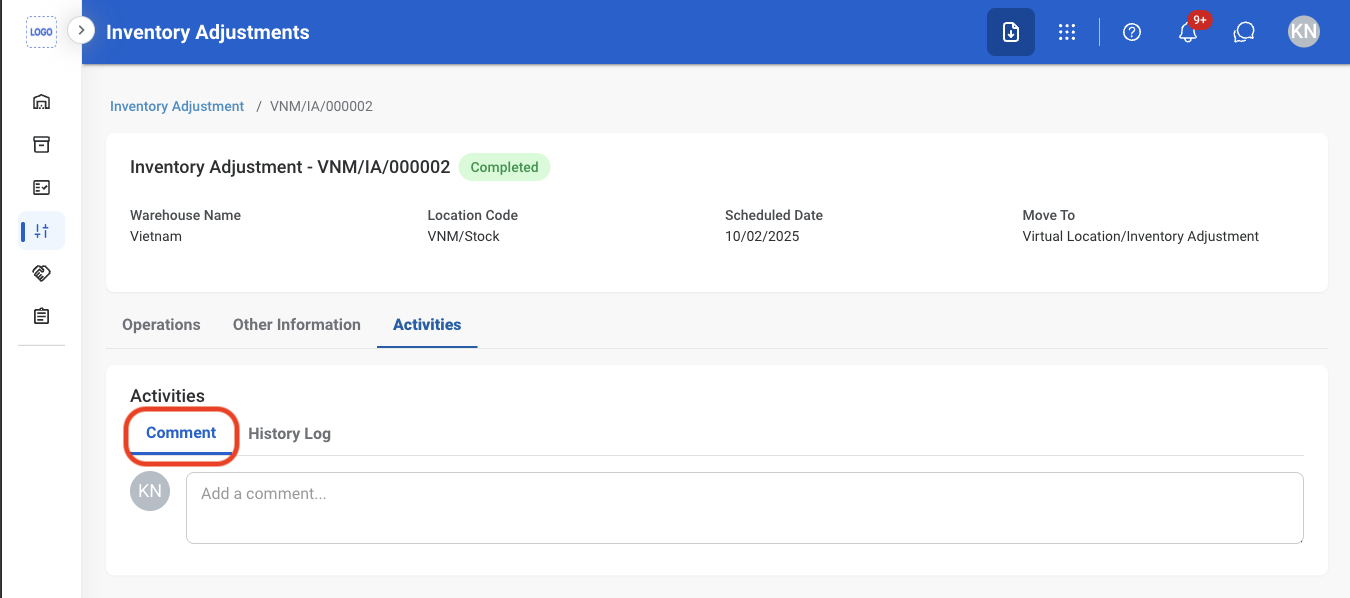Go back to Inventory Adjustment breadcrumb
This screenshot has width=1350, height=598.
(177, 106)
